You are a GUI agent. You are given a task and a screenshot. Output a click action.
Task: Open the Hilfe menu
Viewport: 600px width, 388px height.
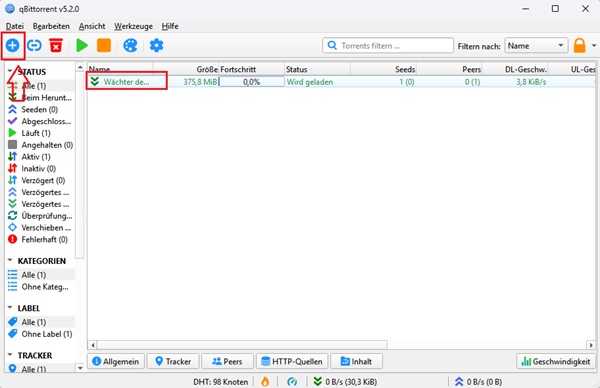(170, 26)
